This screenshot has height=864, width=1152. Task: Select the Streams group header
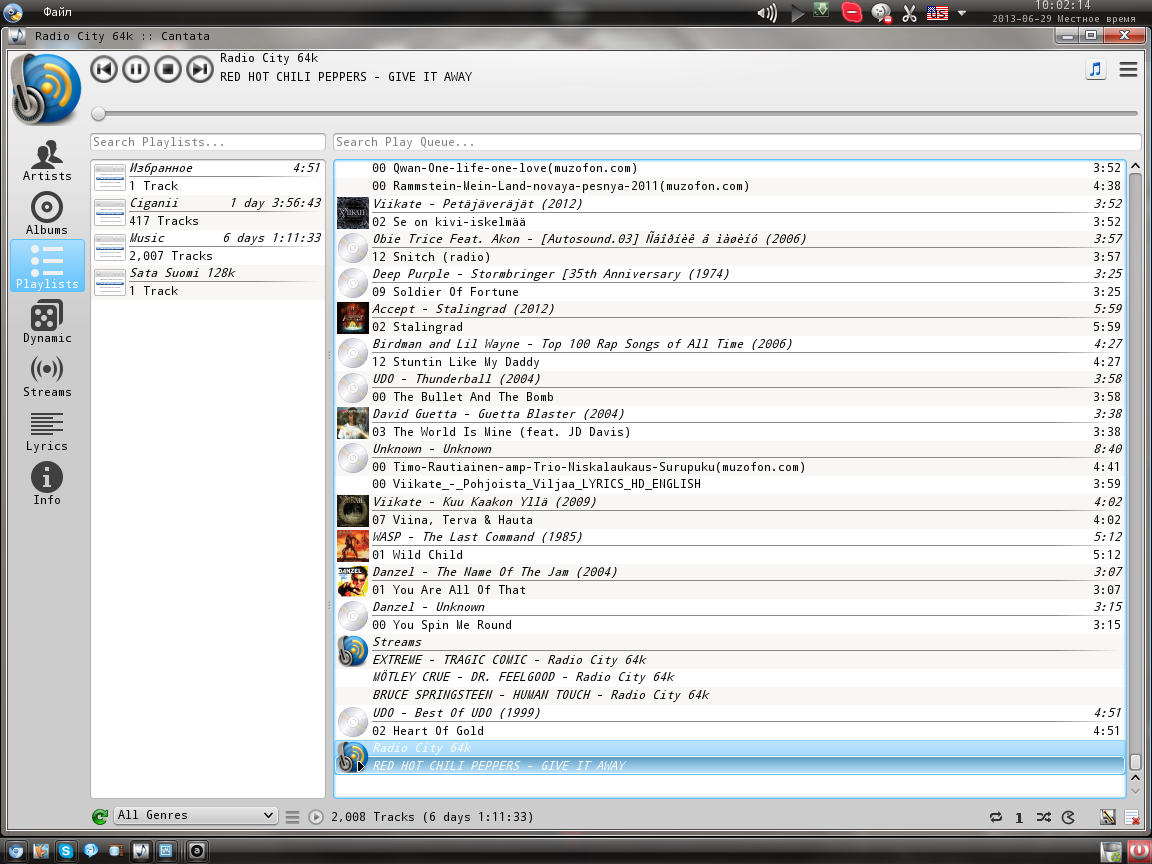click(730, 642)
